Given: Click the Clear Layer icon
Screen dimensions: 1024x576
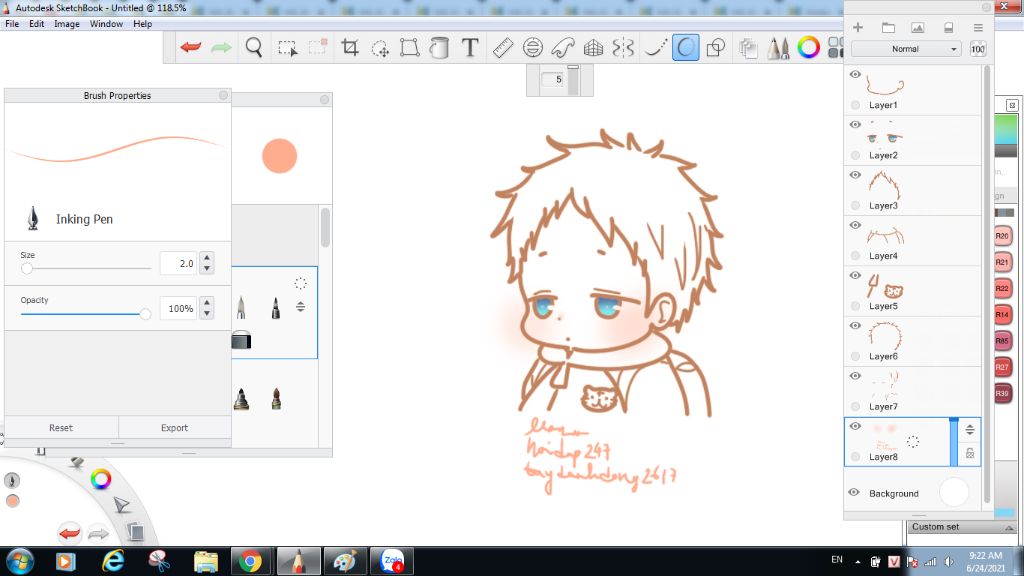Looking at the screenshot, I should [x=948, y=27].
